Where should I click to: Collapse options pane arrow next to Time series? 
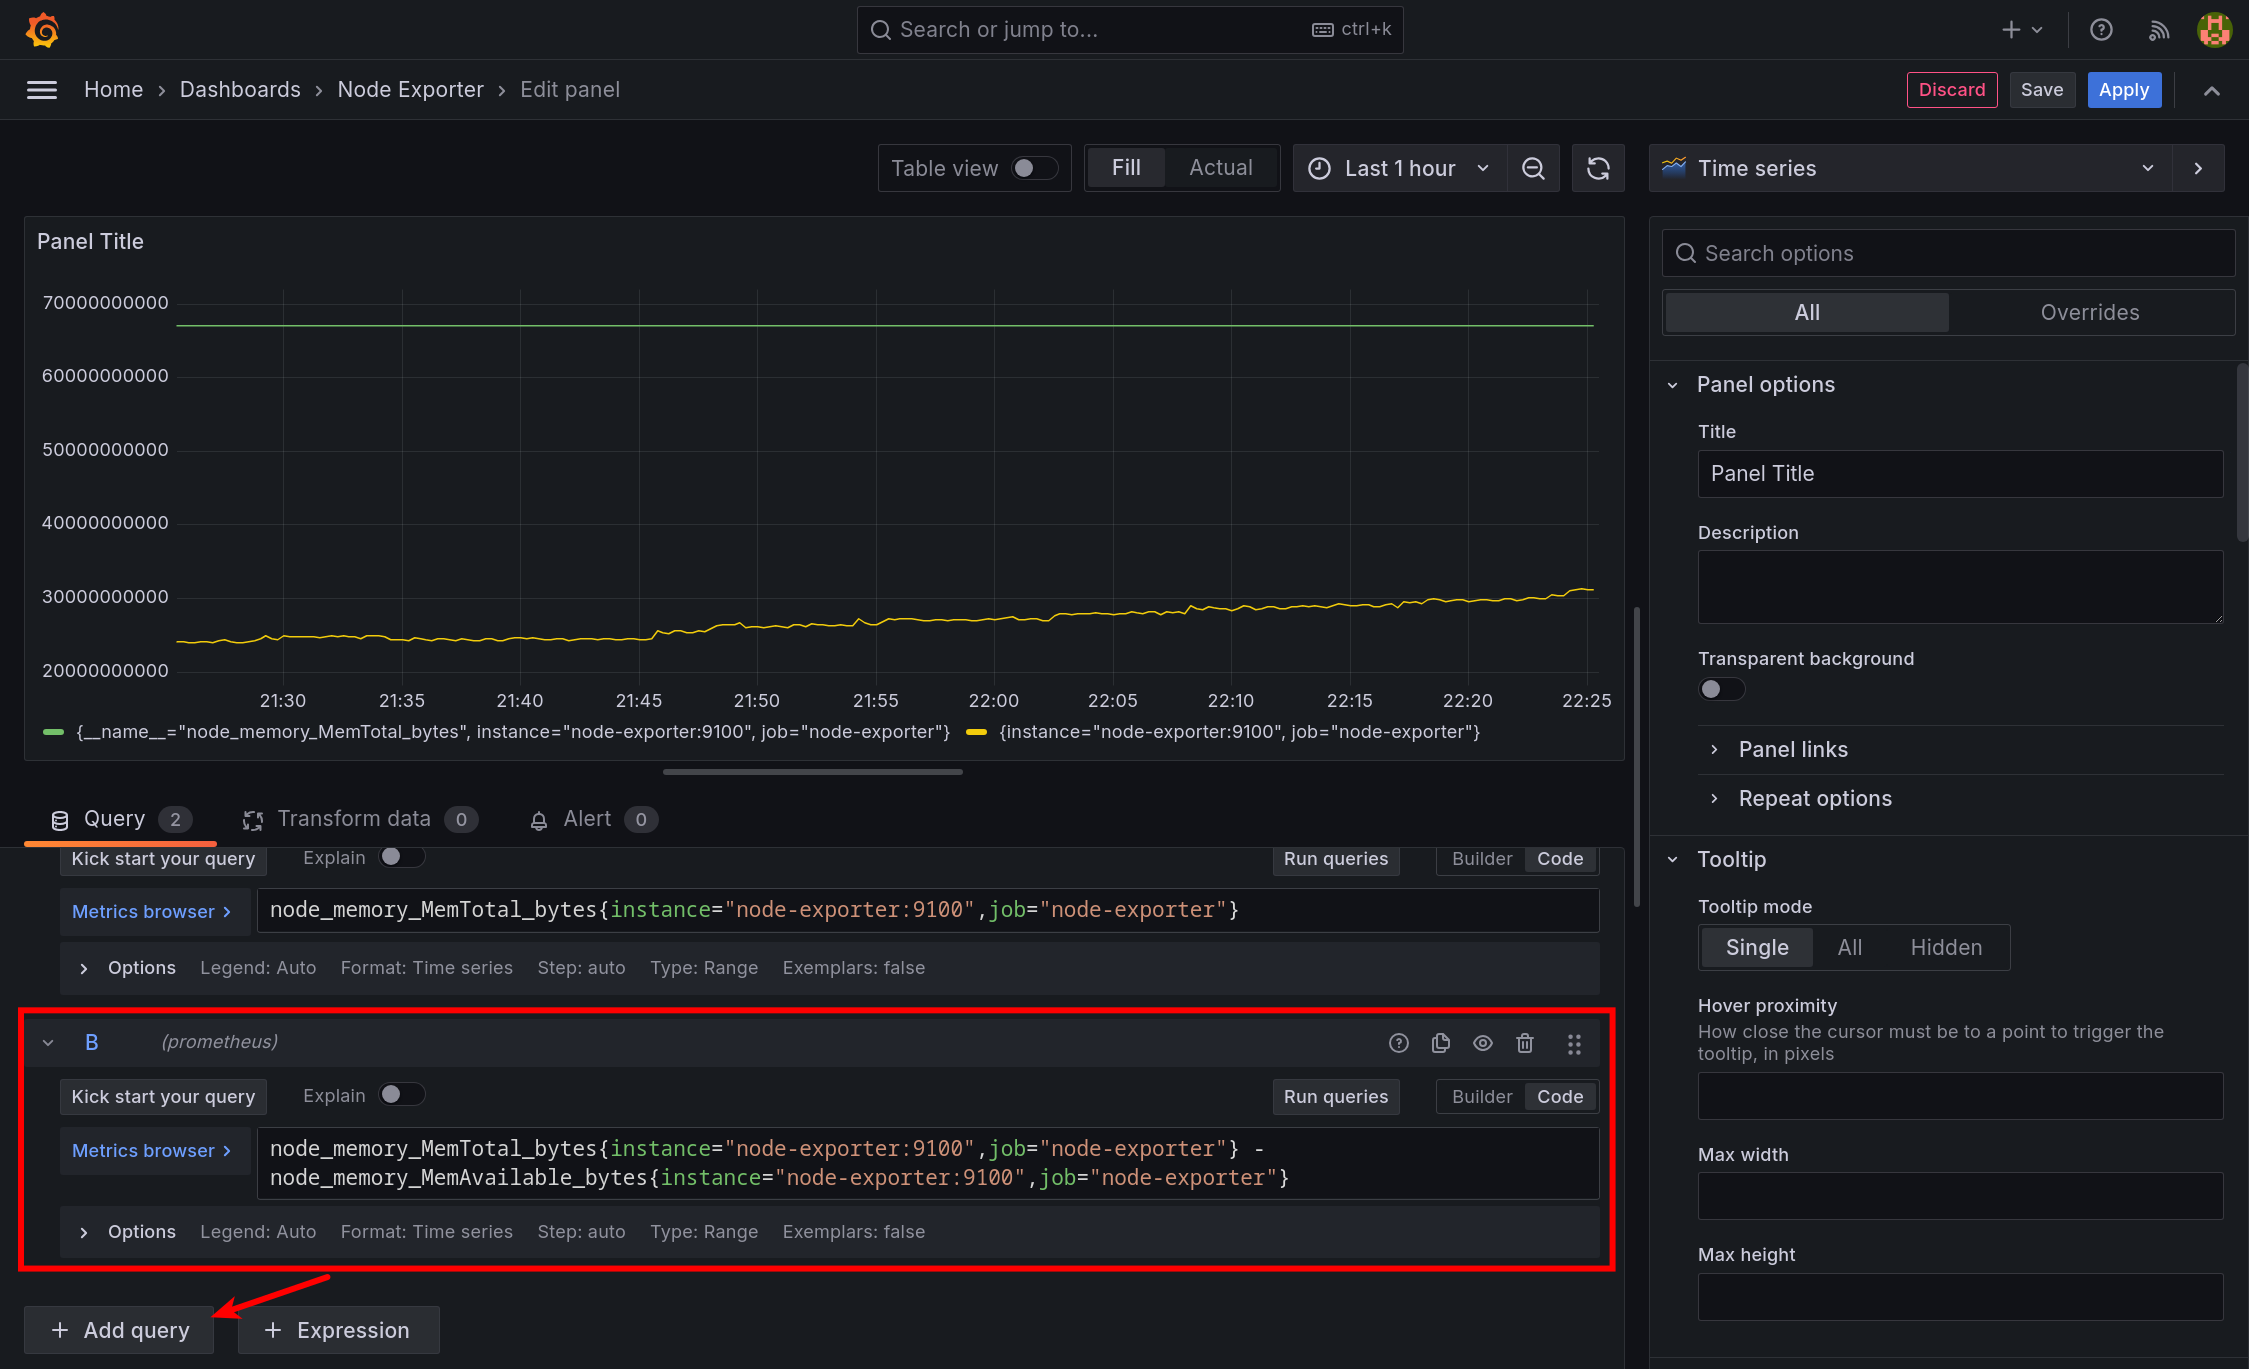[2198, 168]
